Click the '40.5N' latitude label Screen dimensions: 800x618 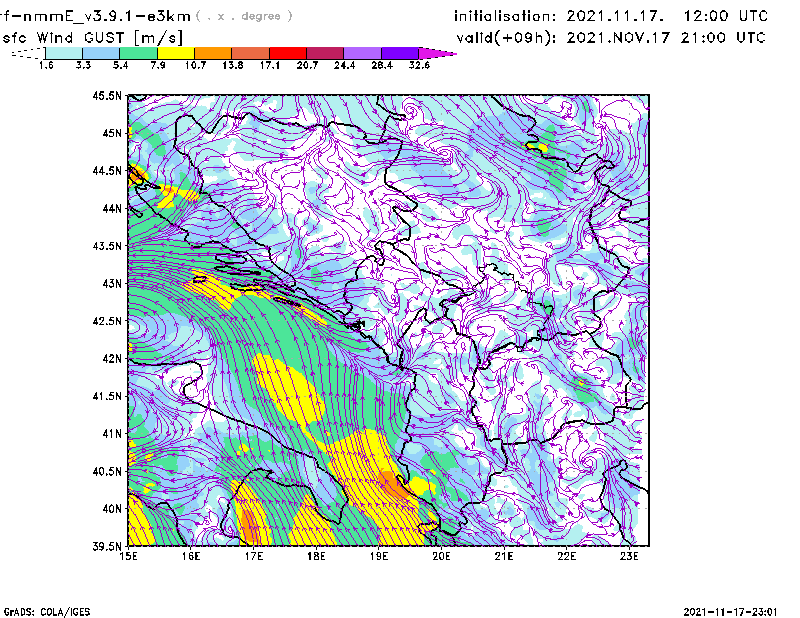(x=107, y=471)
